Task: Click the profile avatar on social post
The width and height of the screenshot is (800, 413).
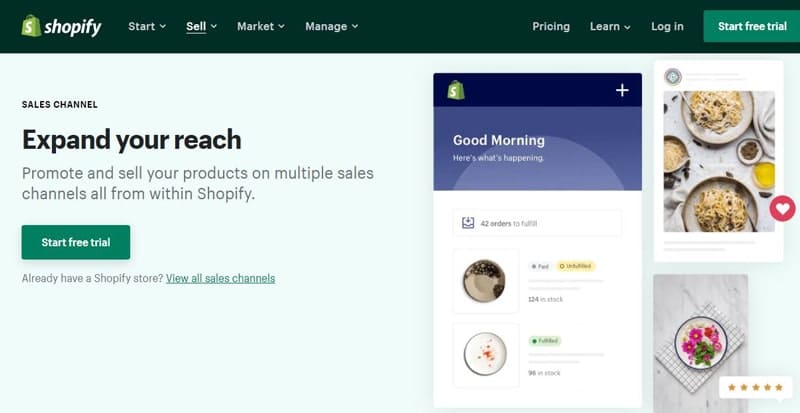Action: pos(673,77)
